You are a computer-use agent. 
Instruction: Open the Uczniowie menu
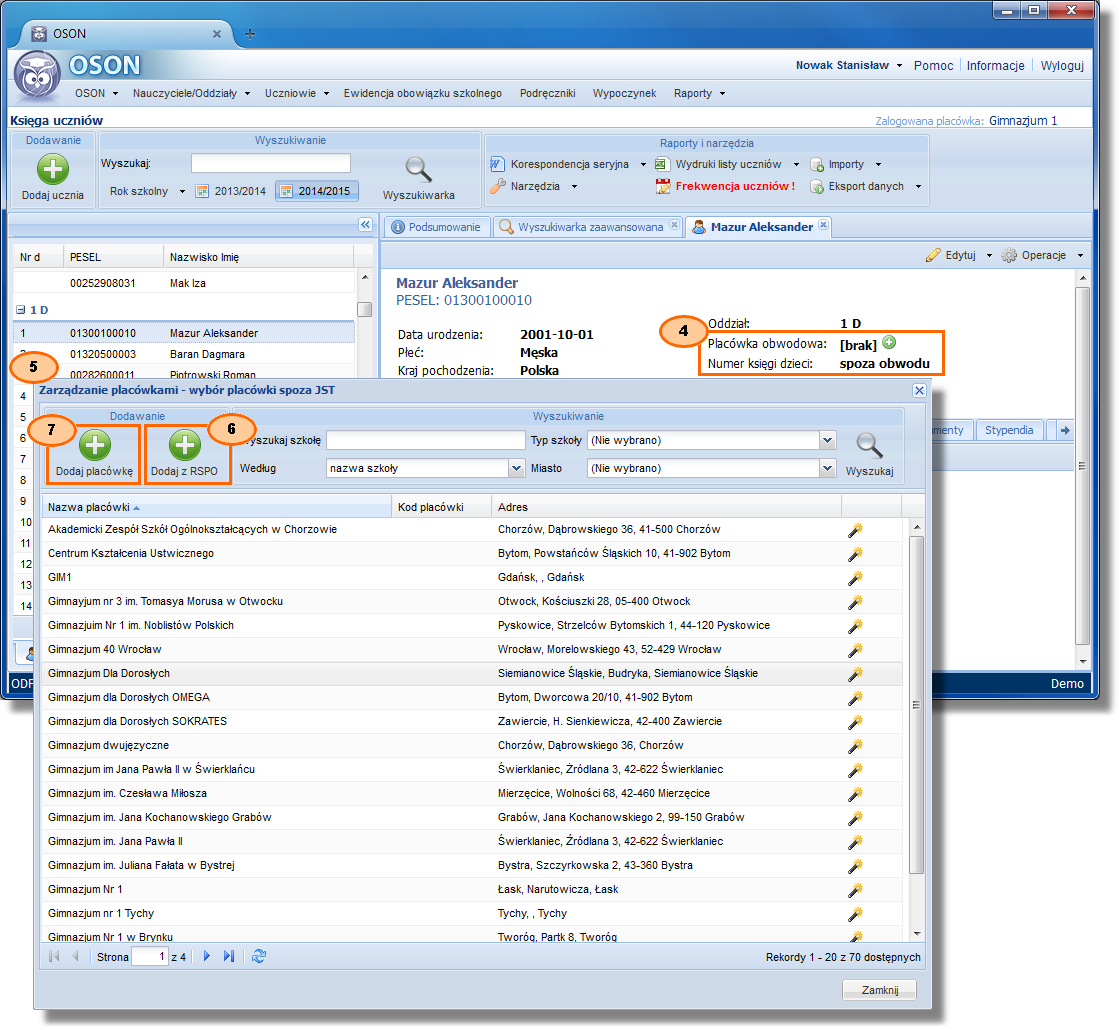[297, 93]
